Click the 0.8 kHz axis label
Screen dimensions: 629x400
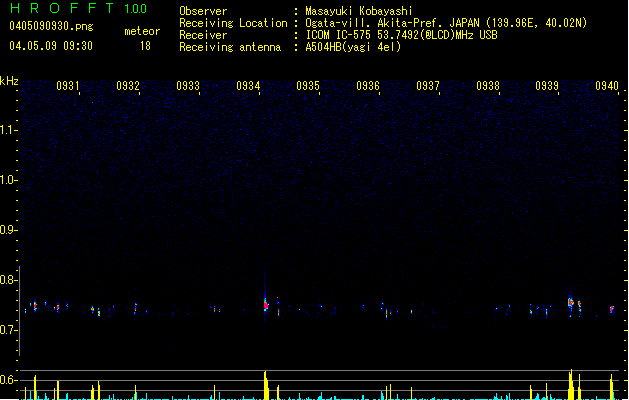click(x=8, y=280)
